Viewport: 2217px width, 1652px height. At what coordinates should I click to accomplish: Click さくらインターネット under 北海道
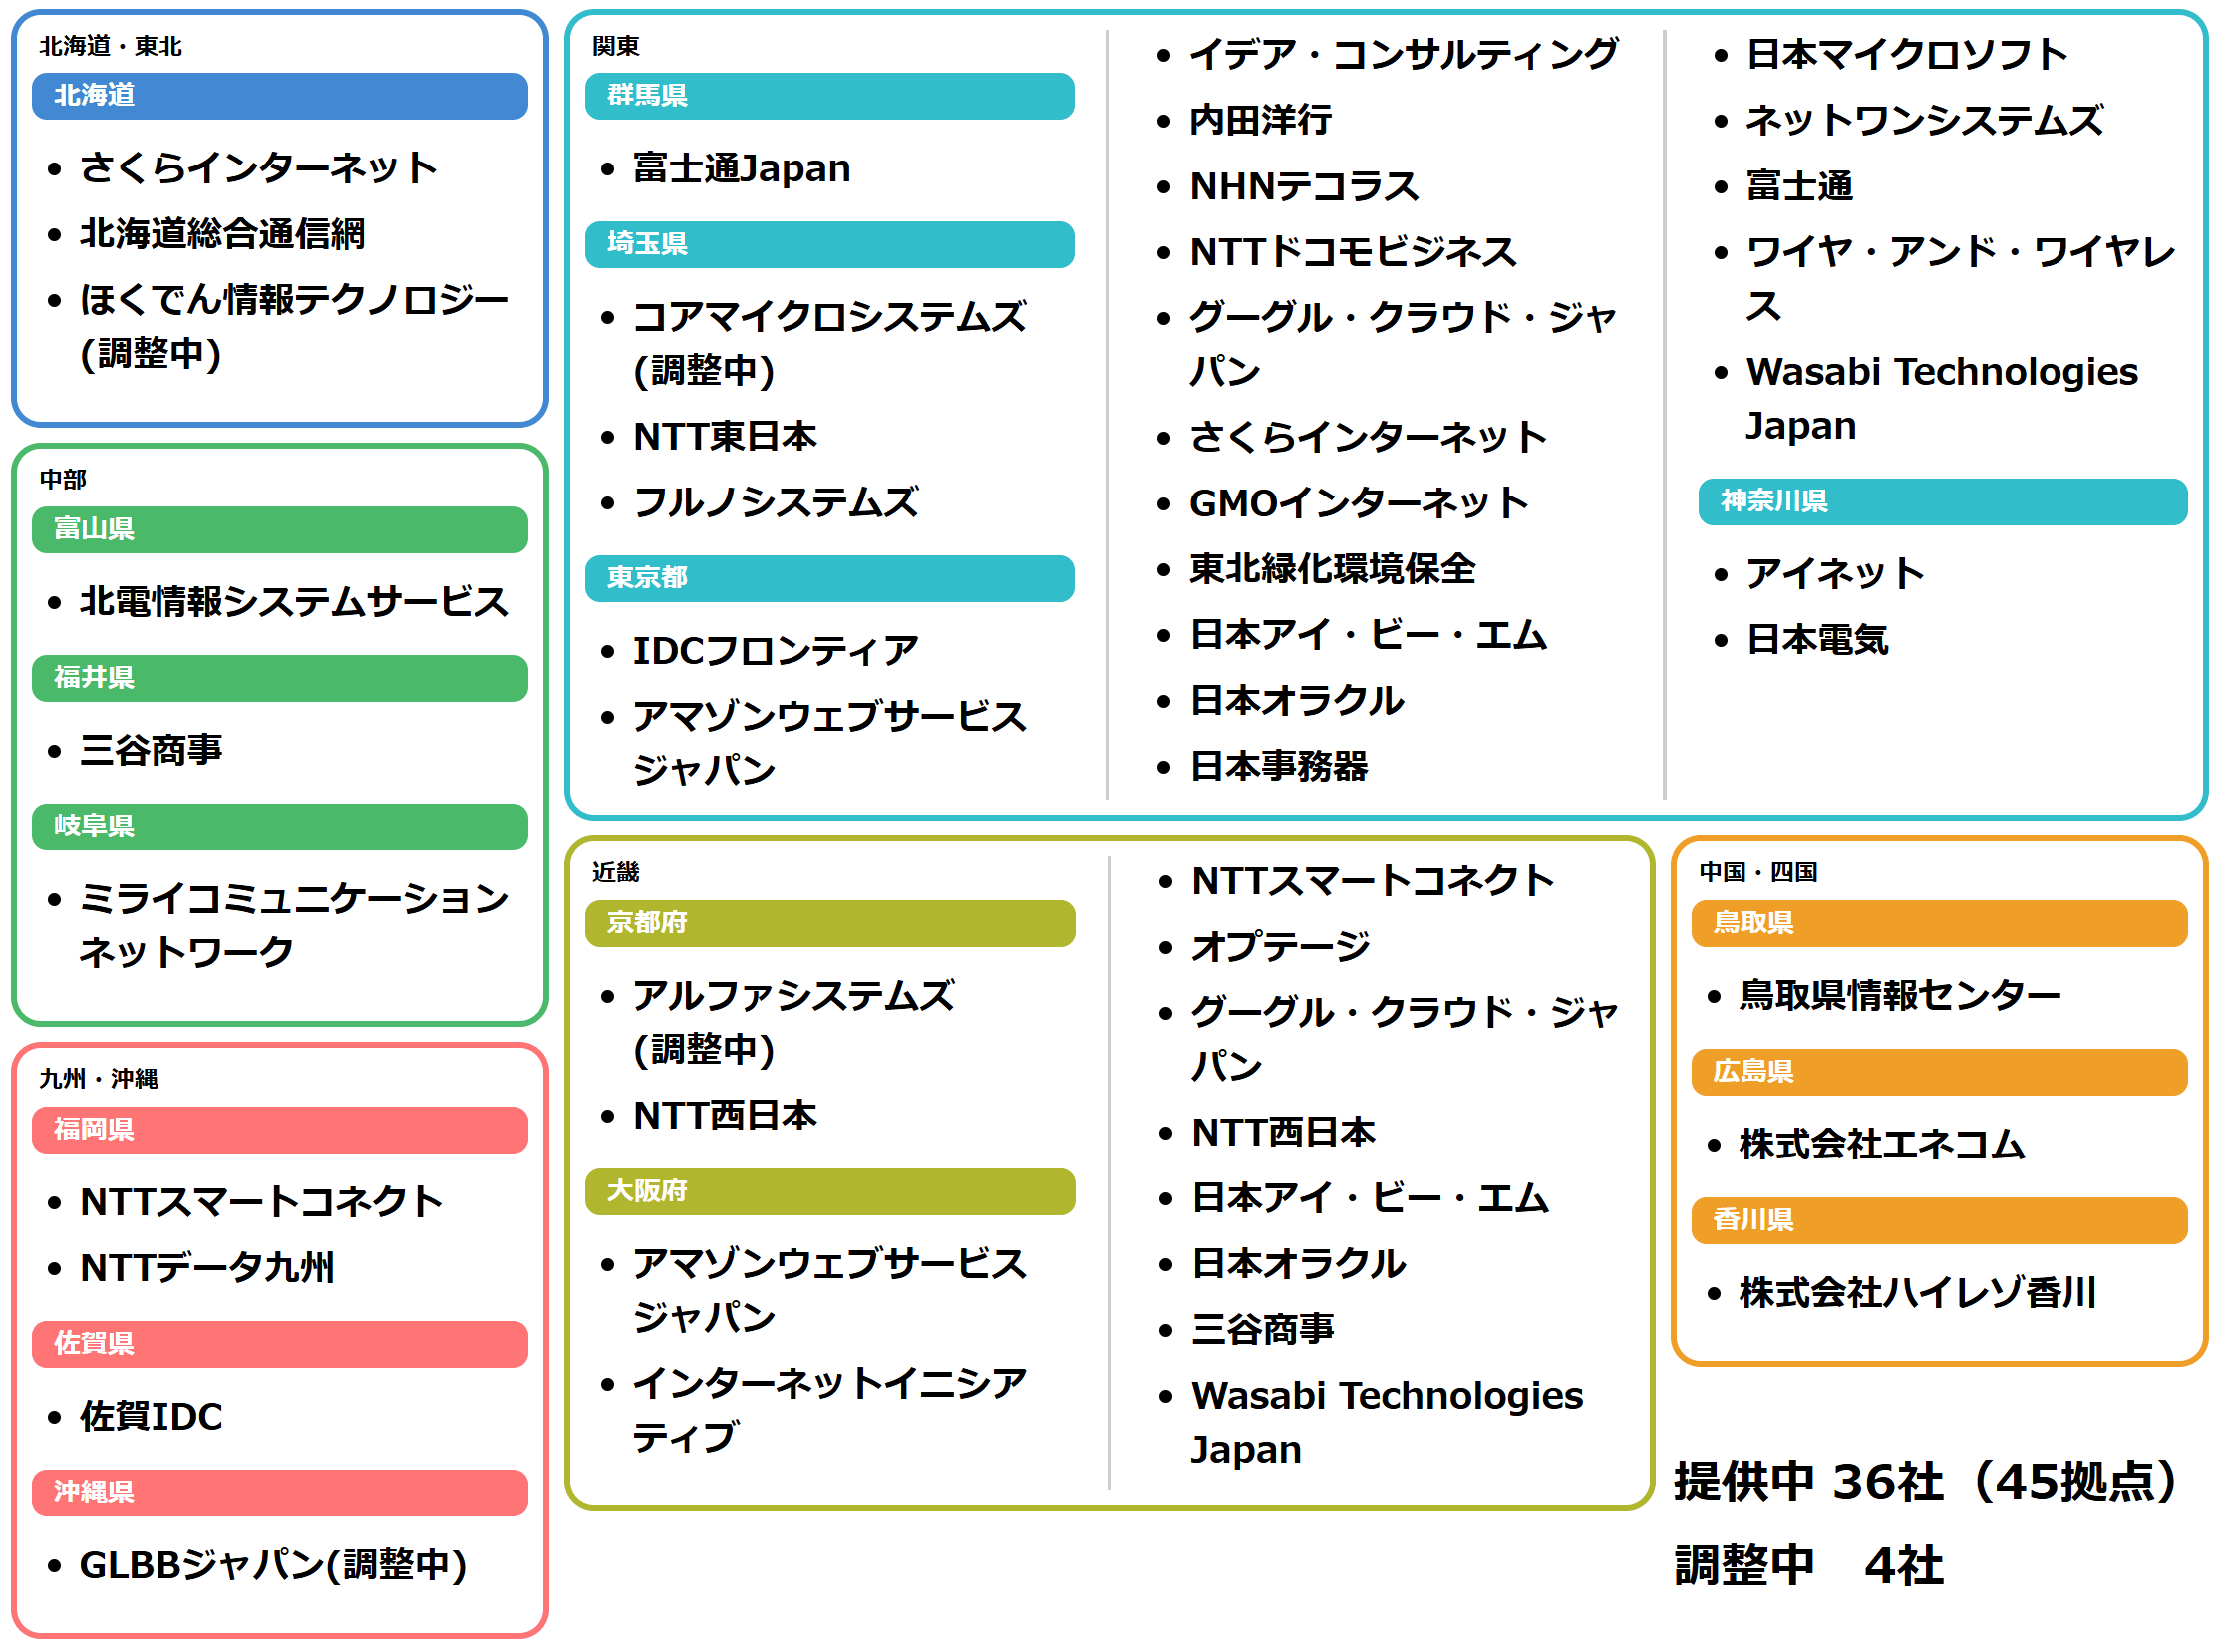pos(258,167)
